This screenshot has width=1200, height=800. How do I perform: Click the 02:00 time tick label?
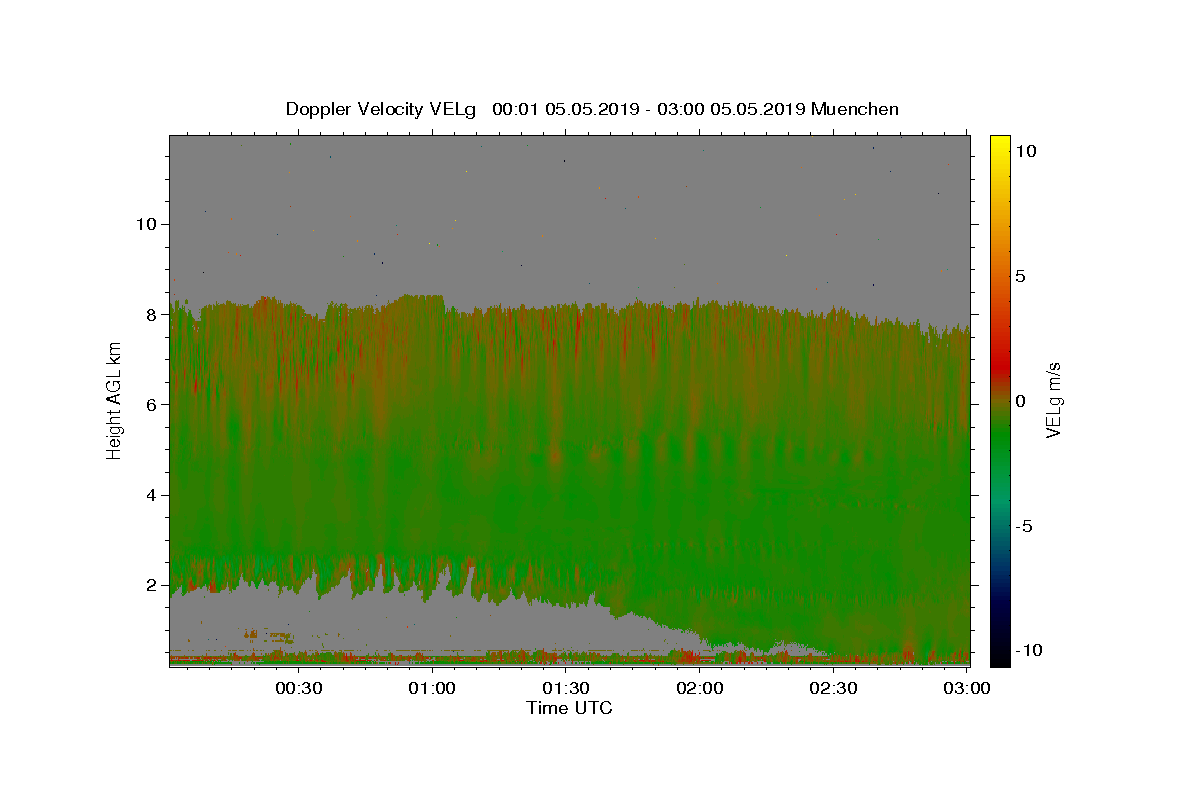coord(700,688)
